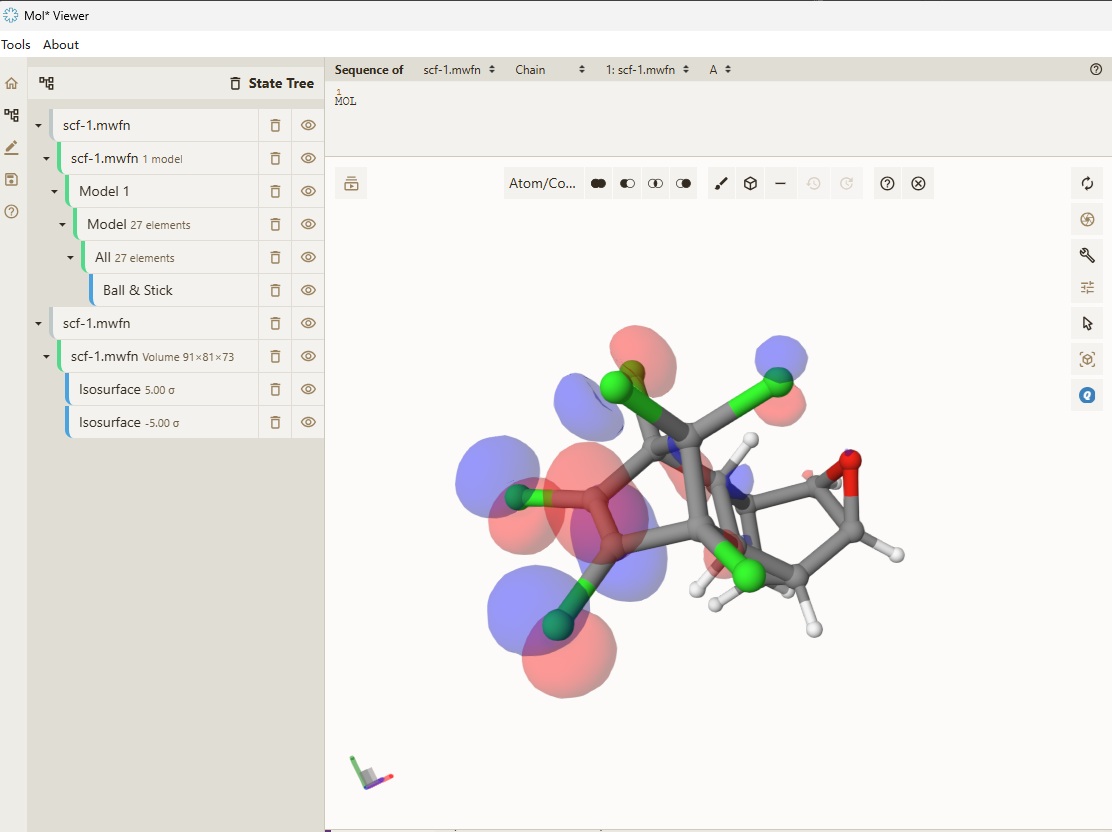Toggle the selection mode arrow icon
This screenshot has height=832, width=1112.
coord(1087,324)
